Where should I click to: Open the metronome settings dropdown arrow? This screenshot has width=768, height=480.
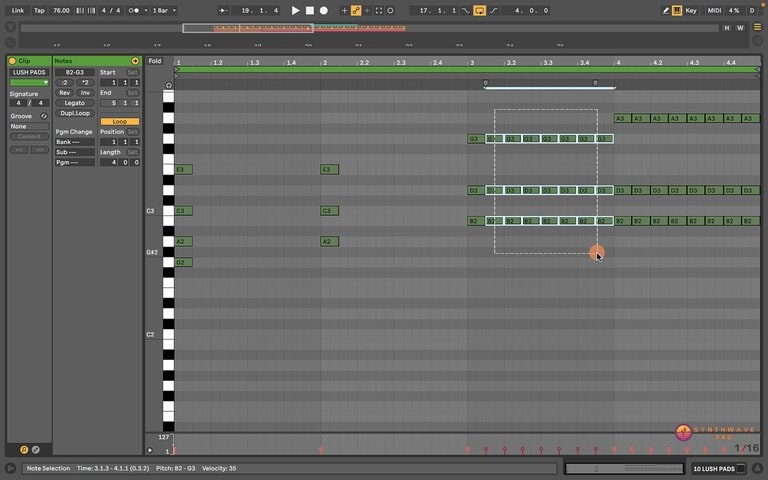(x=146, y=10)
